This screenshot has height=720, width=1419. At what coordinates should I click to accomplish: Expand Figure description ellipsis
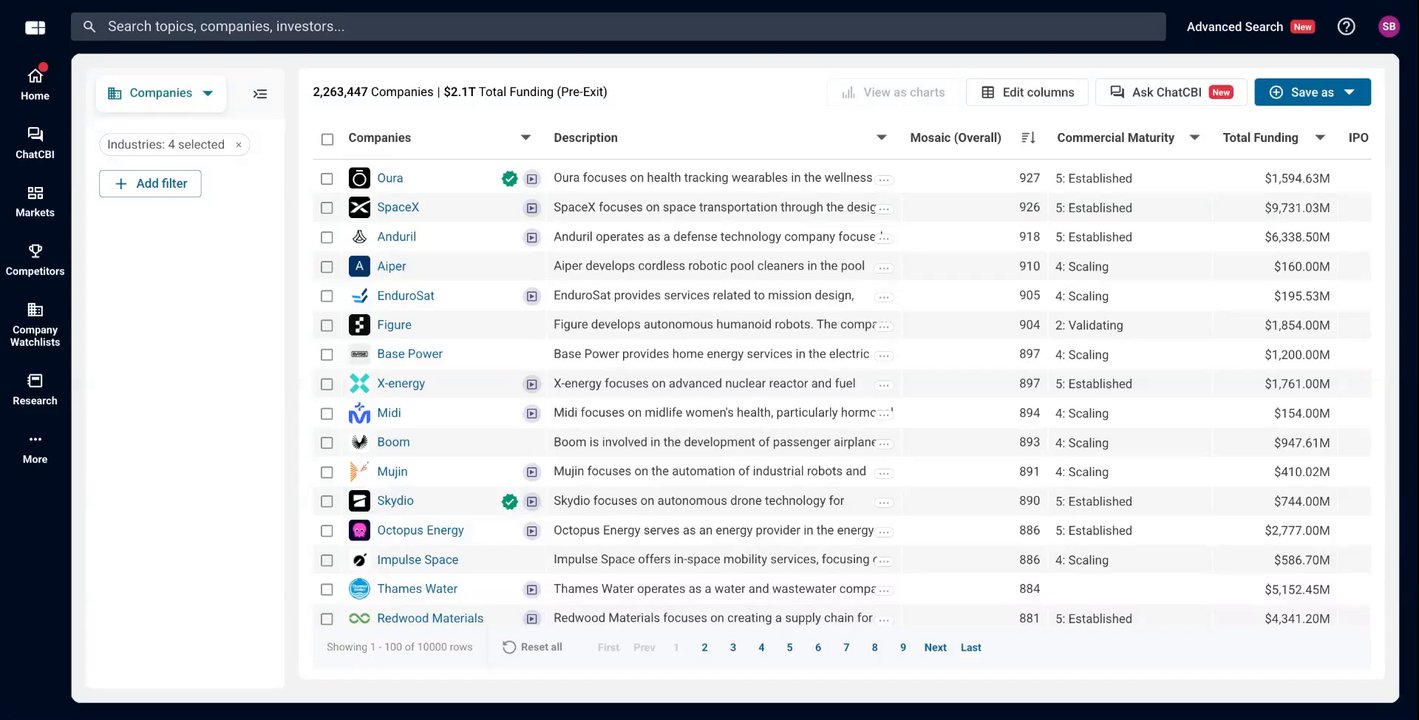click(x=884, y=326)
